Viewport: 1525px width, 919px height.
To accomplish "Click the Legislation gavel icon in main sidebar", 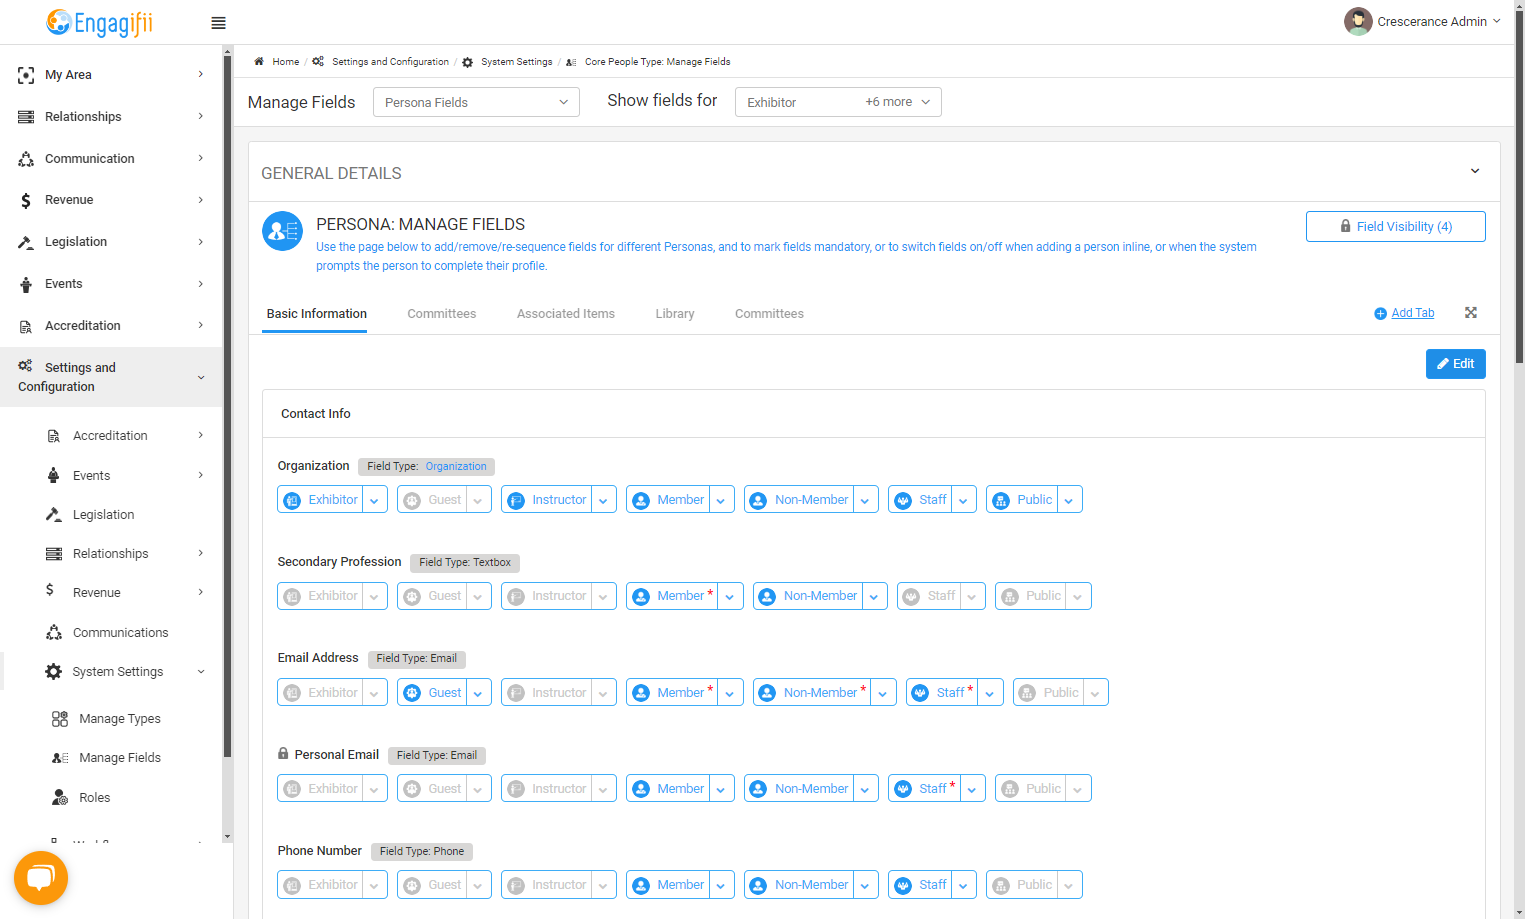I will (x=26, y=242).
